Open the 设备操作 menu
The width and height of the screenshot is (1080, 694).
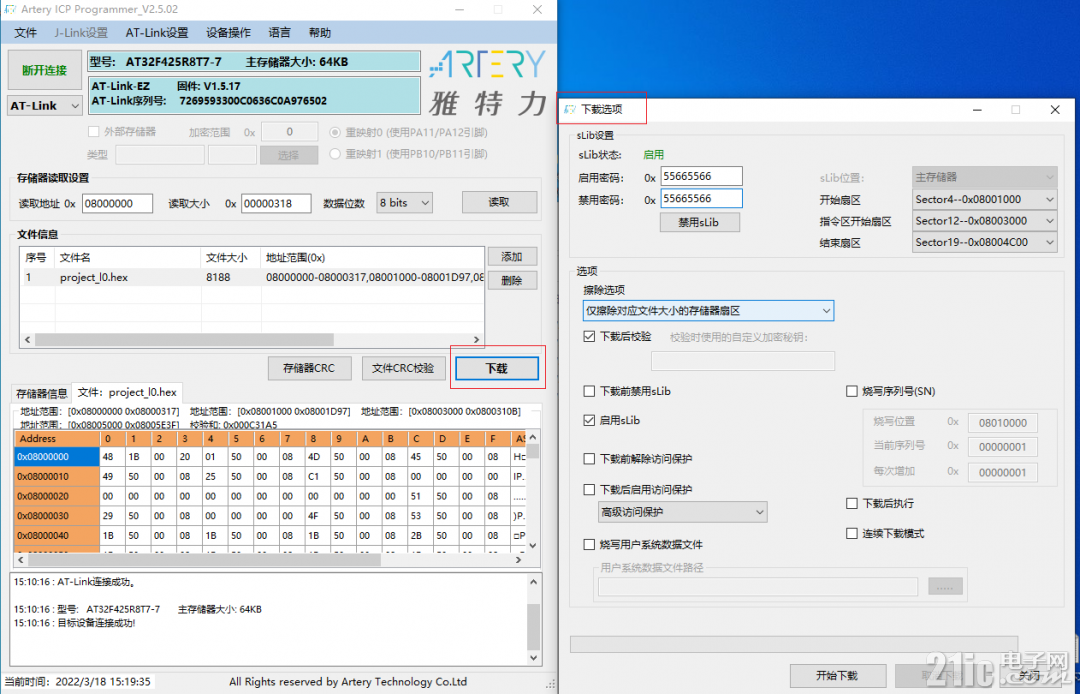point(229,32)
